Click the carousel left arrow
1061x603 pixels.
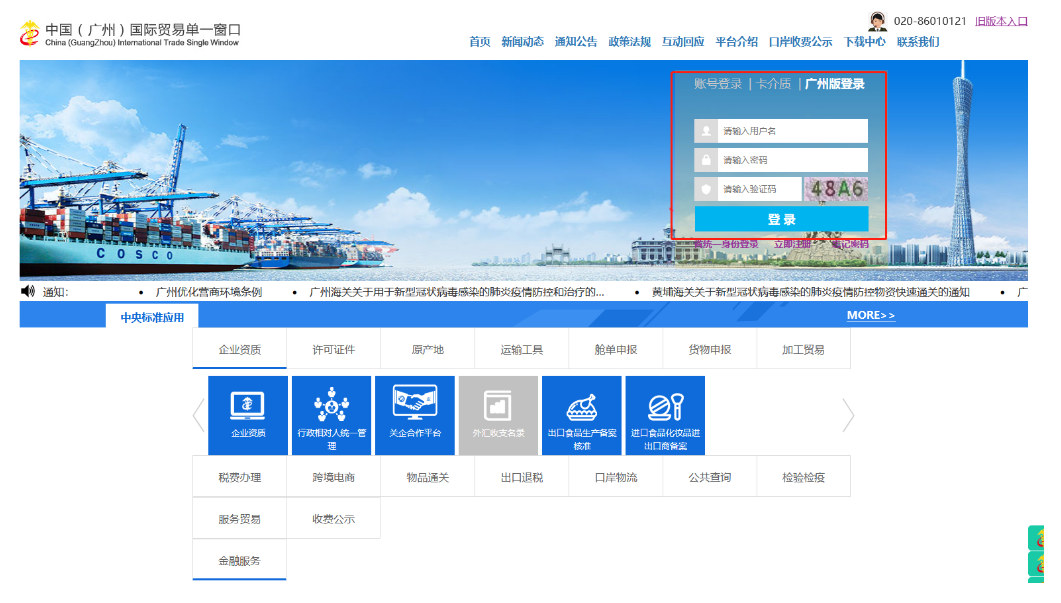tap(199, 415)
